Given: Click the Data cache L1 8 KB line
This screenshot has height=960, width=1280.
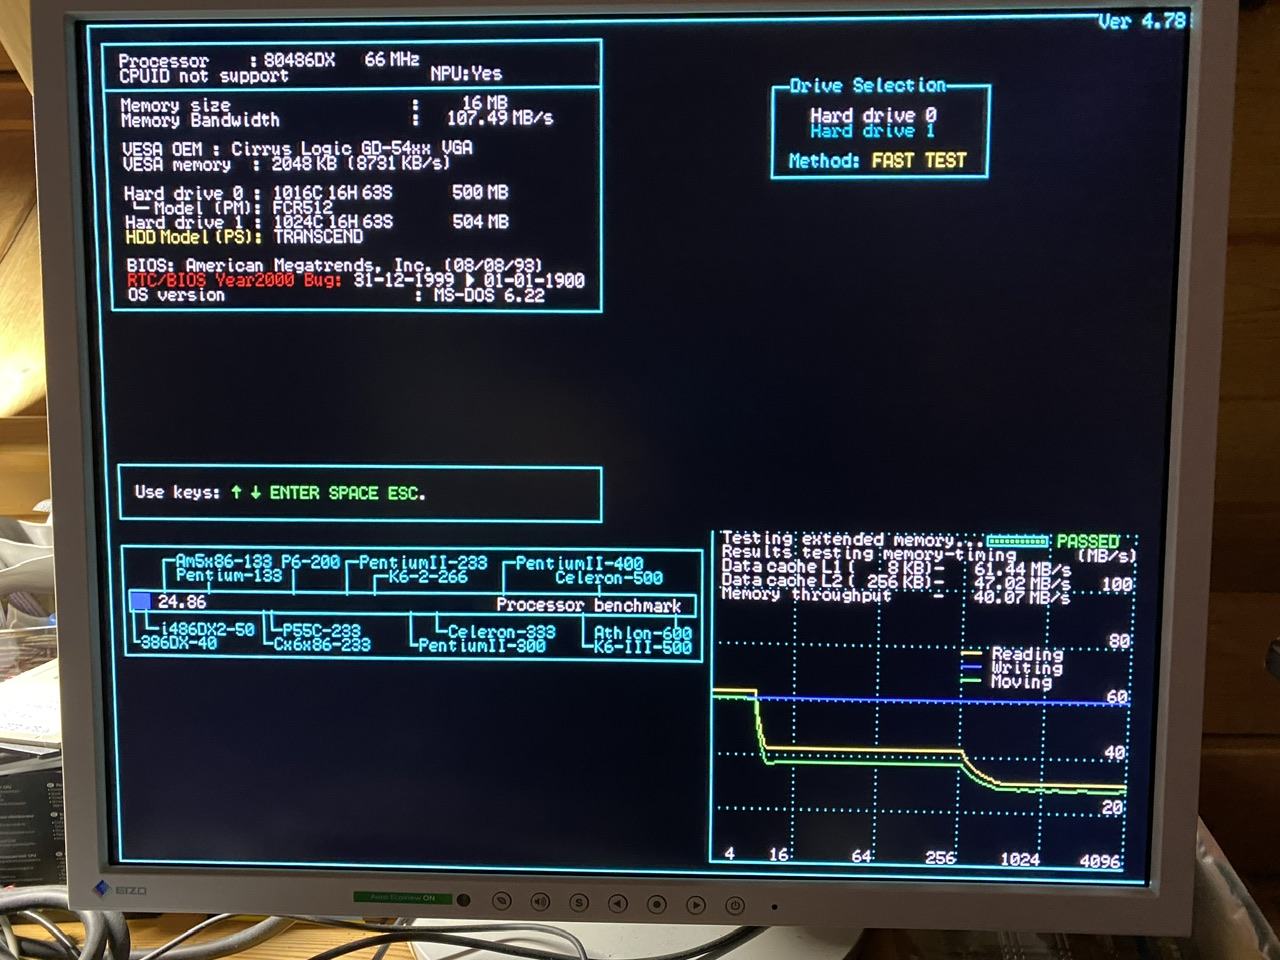Looking at the screenshot, I should [x=896, y=567].
